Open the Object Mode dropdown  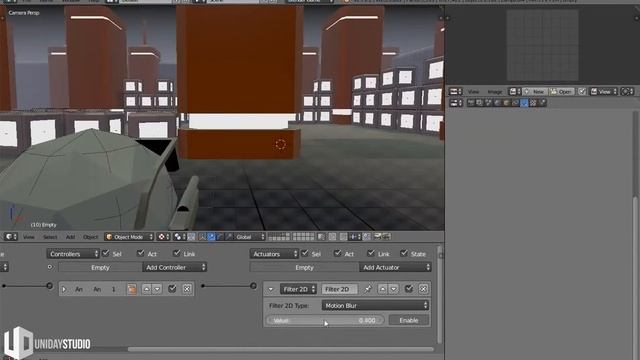pos(129,237)
